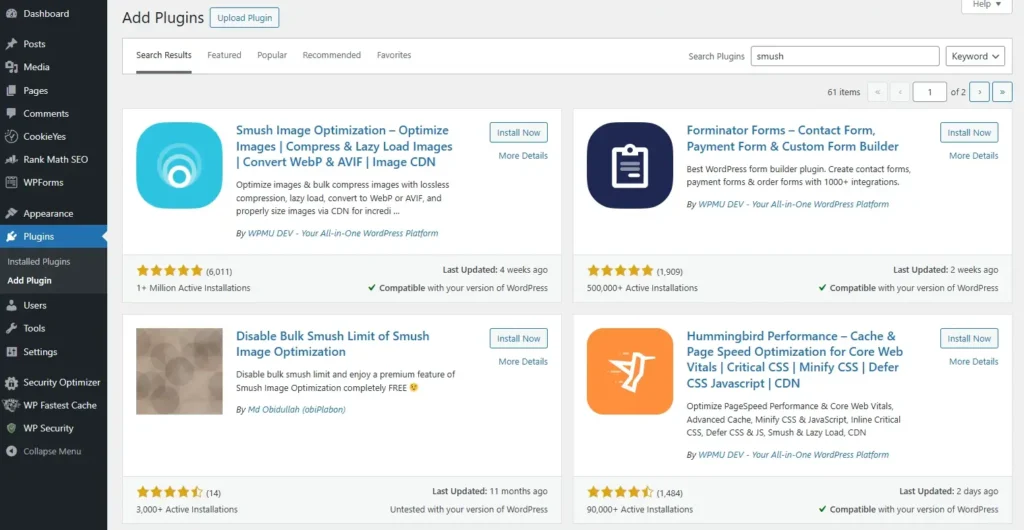Click the Rank Math SEO icon
1024x530 pixels.
[x=11, y=159]
